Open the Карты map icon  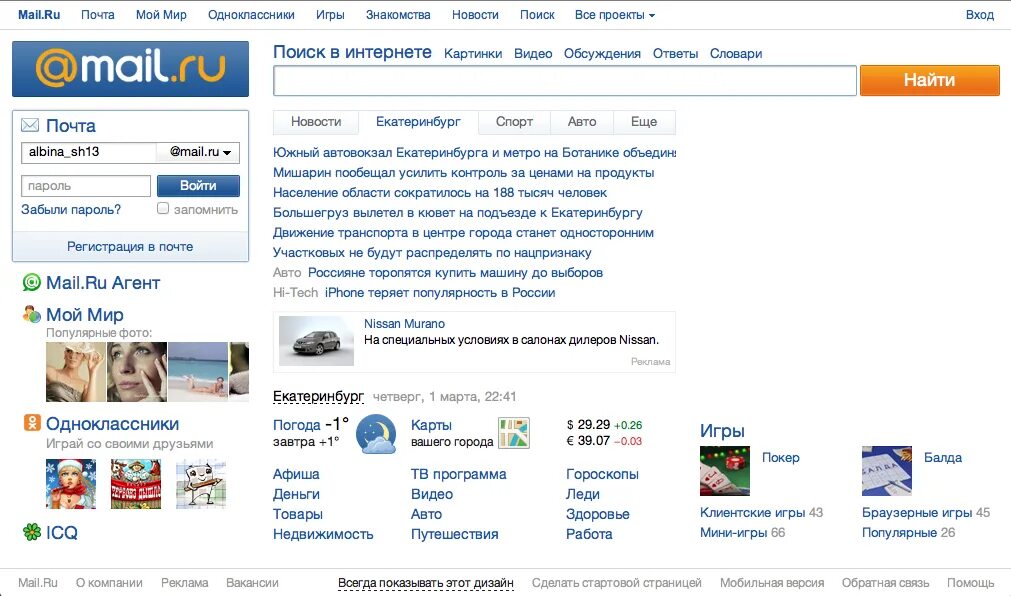514,433
